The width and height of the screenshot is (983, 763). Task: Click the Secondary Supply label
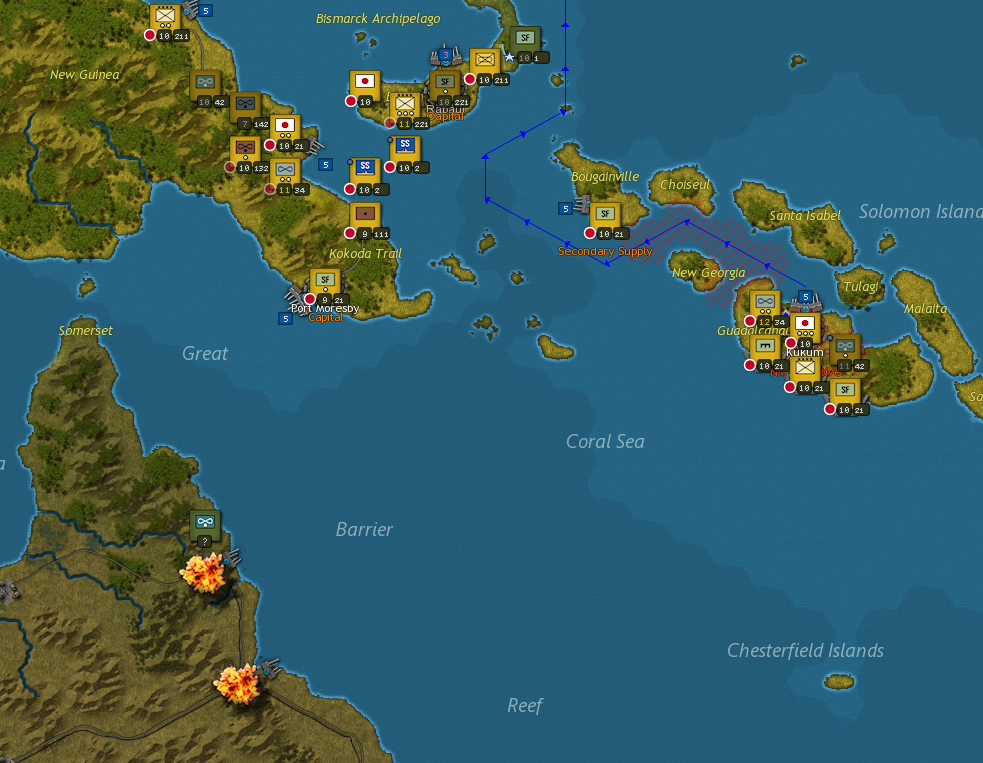[x=605, y=251]
